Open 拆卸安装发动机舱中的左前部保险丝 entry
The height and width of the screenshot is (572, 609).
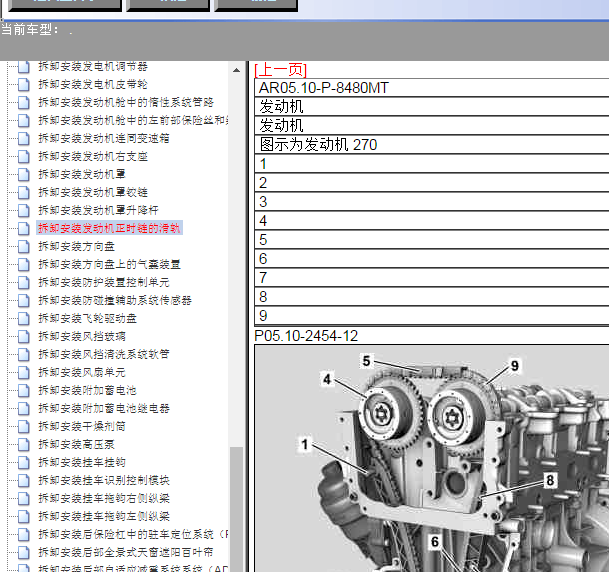click(x=133, y=120)
